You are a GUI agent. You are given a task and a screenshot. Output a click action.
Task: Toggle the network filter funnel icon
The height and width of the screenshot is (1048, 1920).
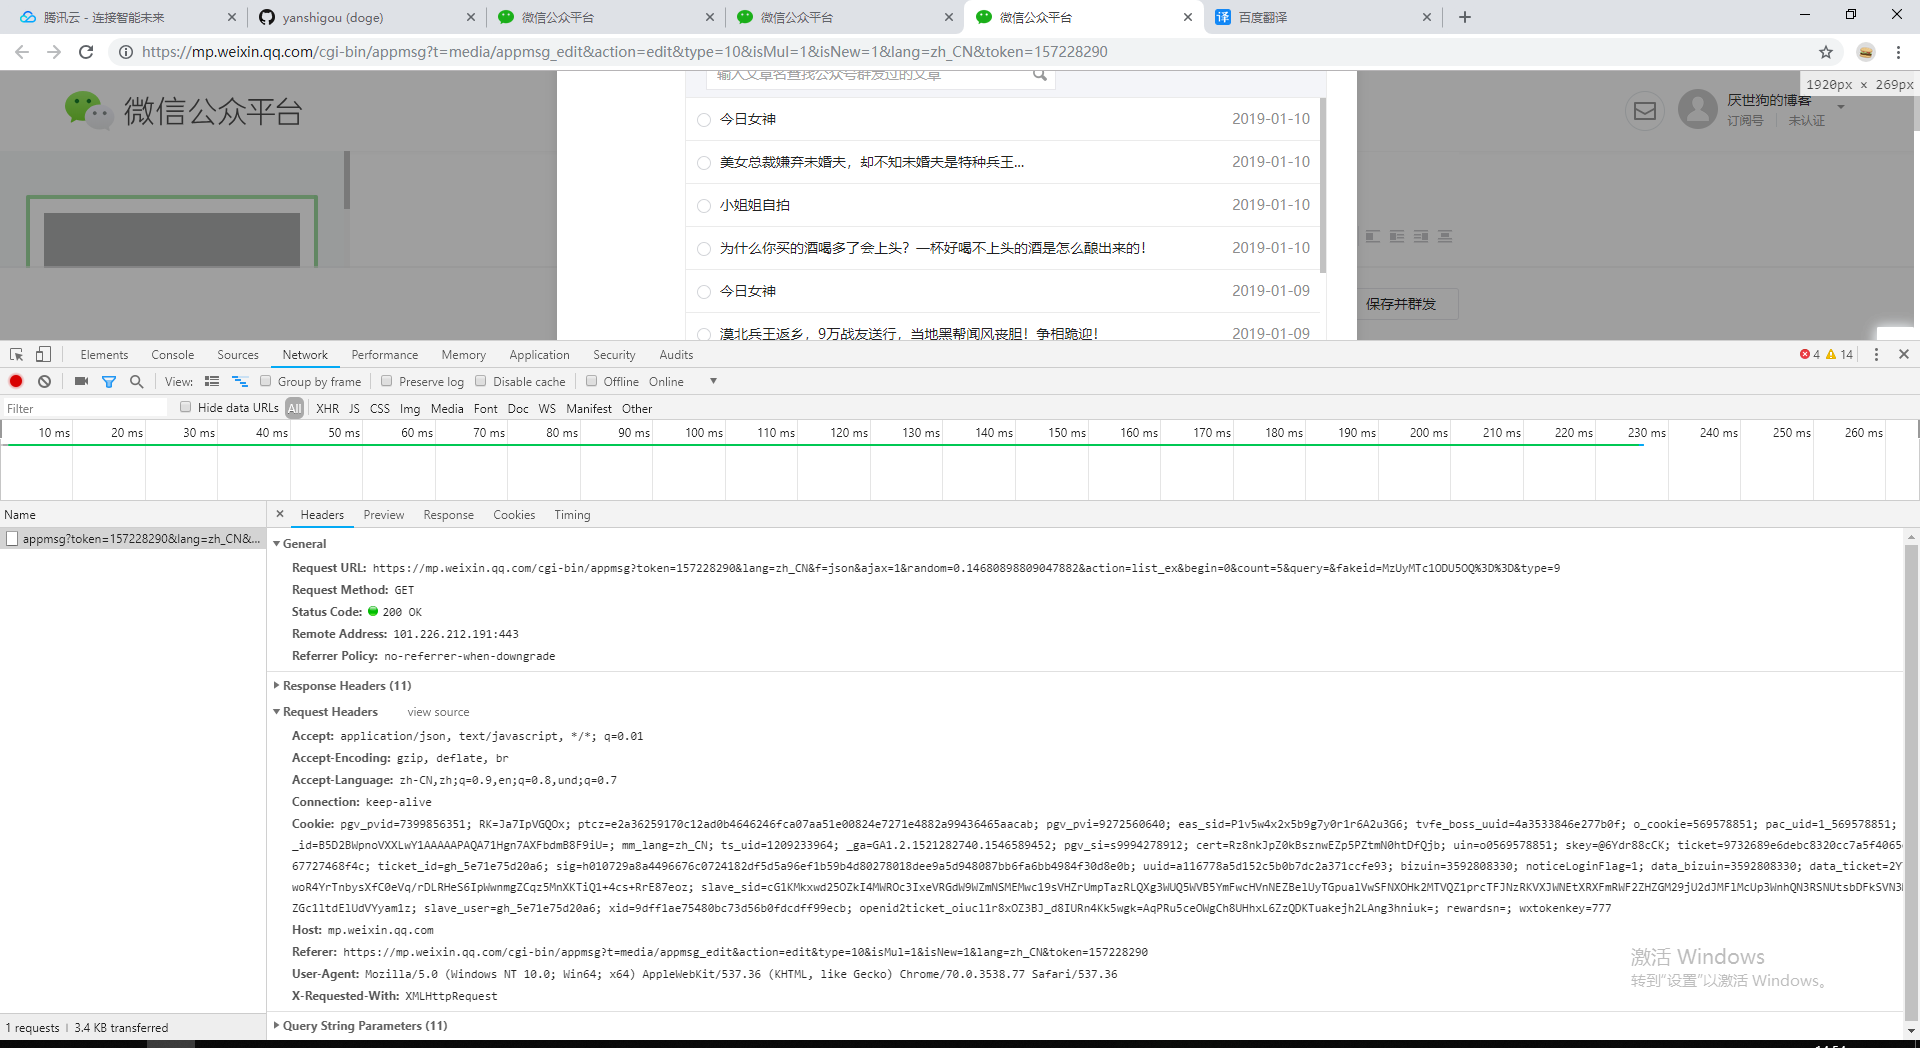109,382
